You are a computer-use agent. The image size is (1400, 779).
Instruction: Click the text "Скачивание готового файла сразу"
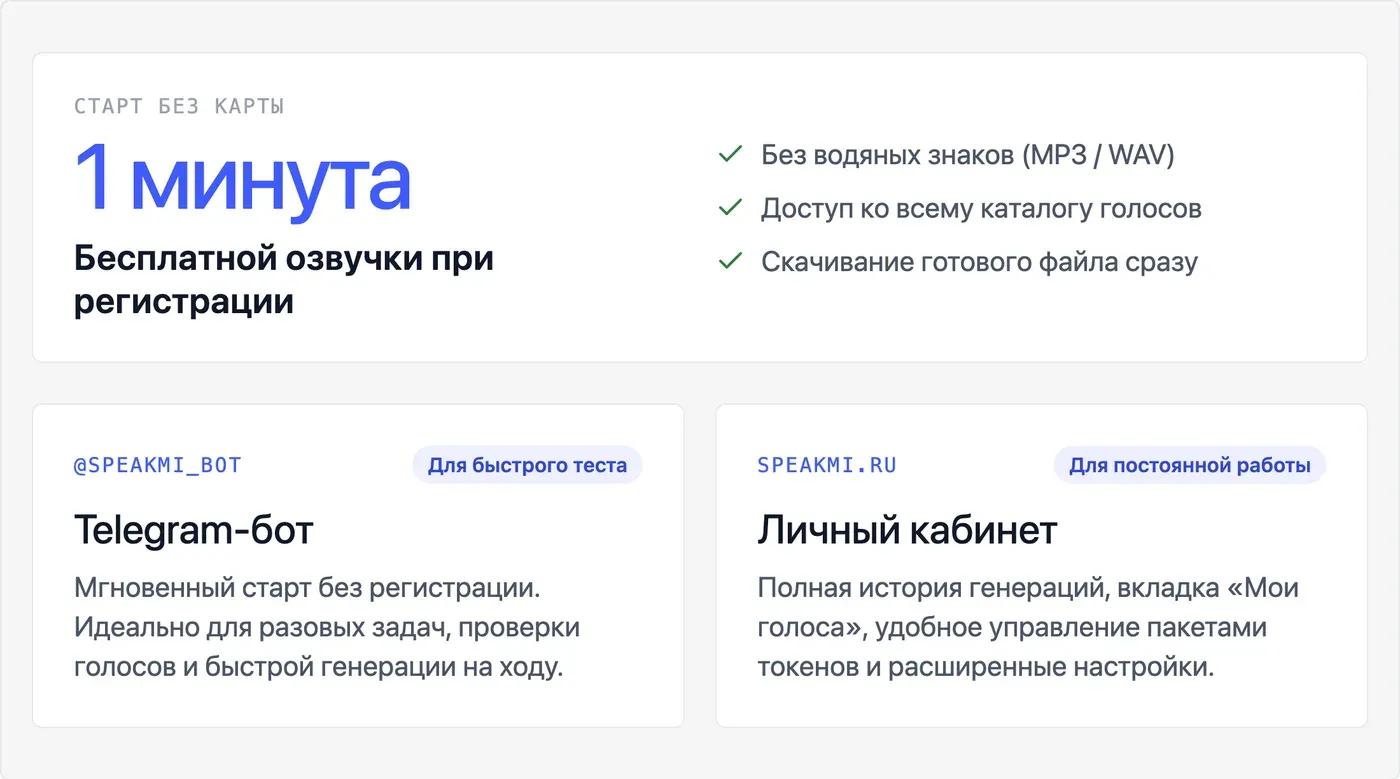979,262
